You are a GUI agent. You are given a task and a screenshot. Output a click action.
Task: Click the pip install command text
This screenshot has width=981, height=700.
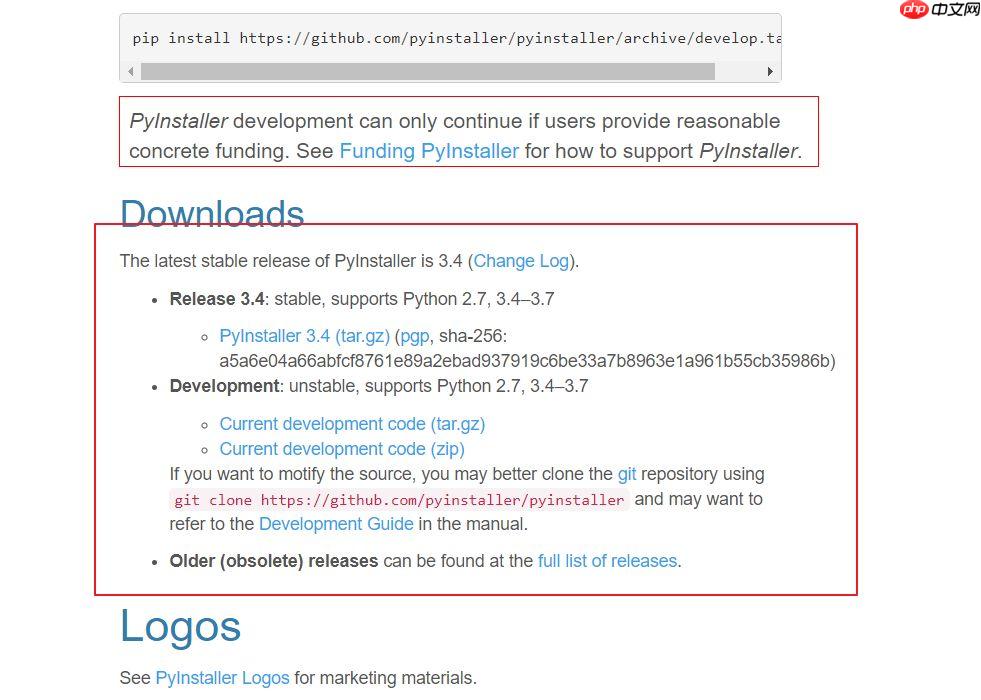pos(457,38)
